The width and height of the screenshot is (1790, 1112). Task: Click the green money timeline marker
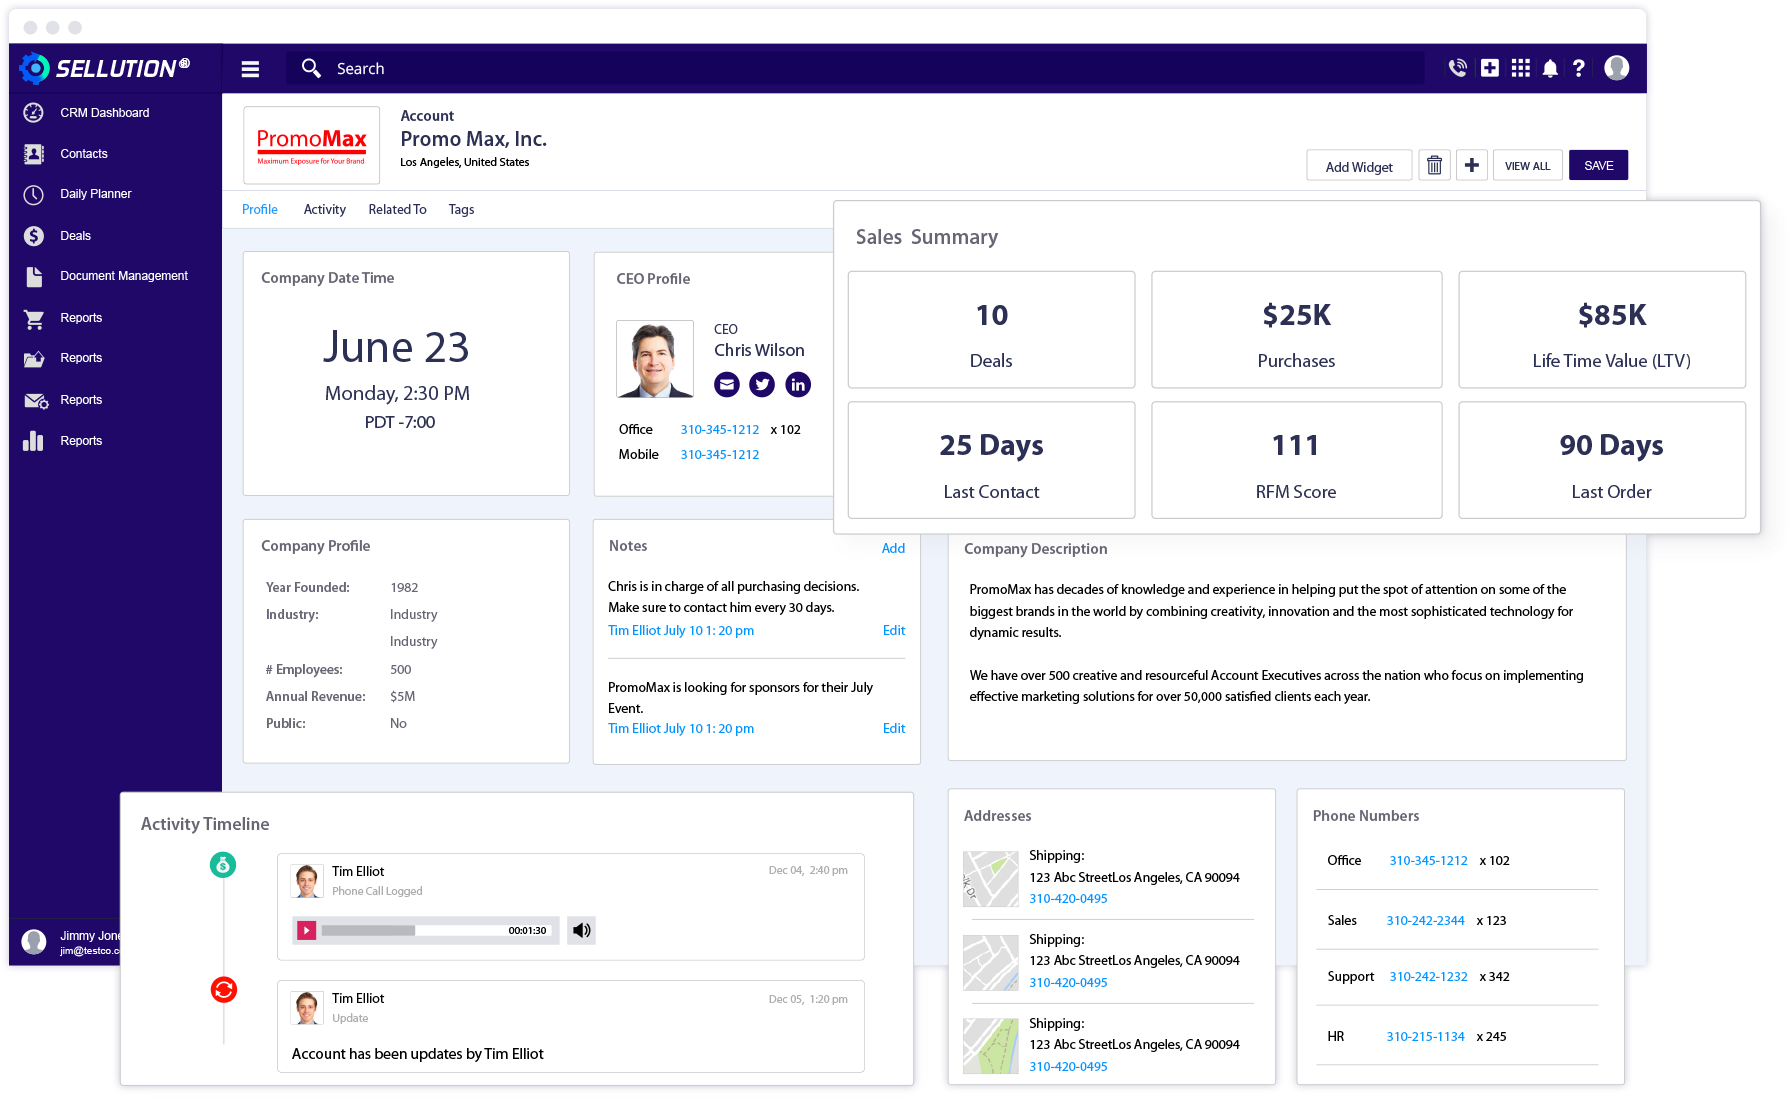223,865
